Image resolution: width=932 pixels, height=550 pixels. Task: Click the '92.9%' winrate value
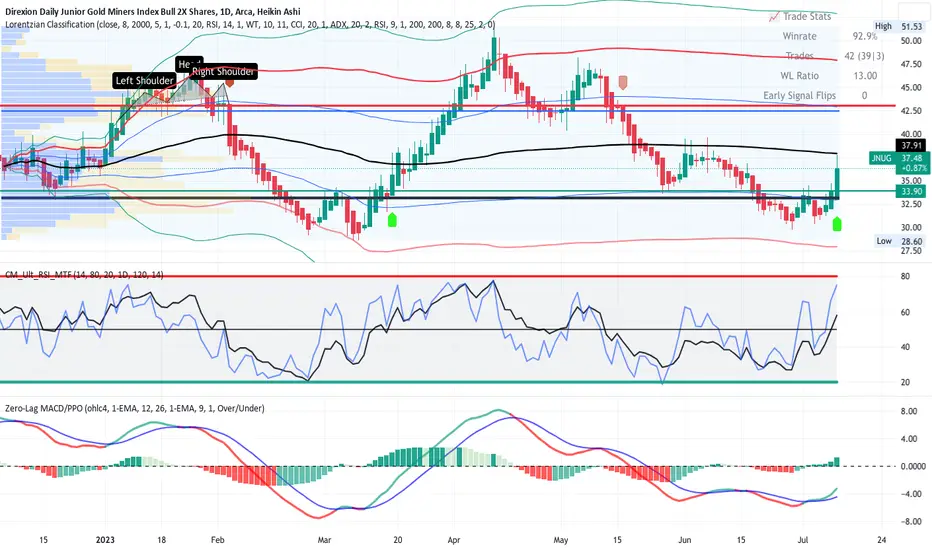pos(865,36)
